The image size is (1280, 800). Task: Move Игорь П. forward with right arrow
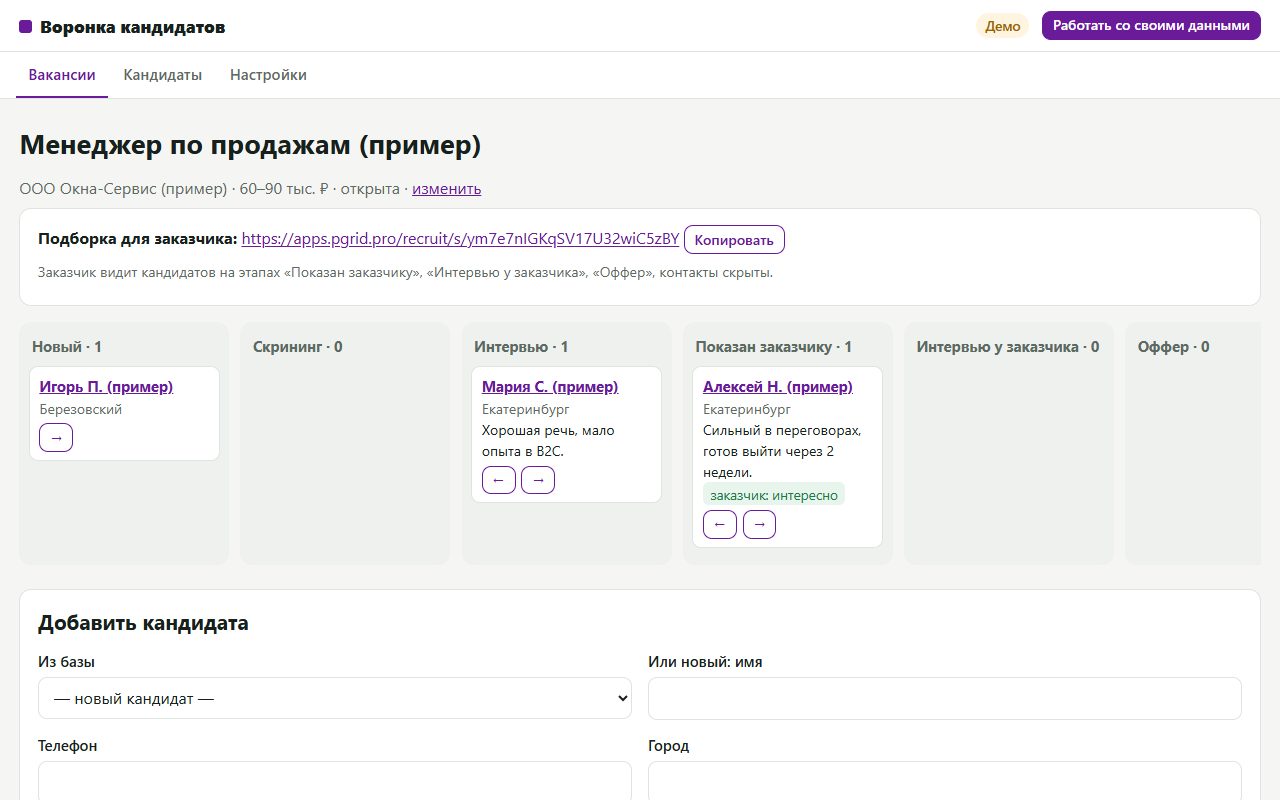(56, 438)
